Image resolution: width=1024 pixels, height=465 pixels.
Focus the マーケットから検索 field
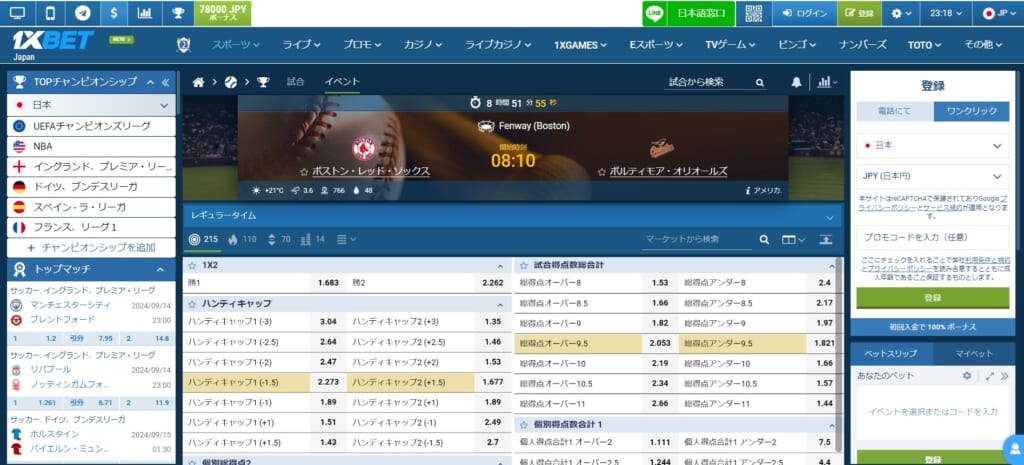coord(696,240)
